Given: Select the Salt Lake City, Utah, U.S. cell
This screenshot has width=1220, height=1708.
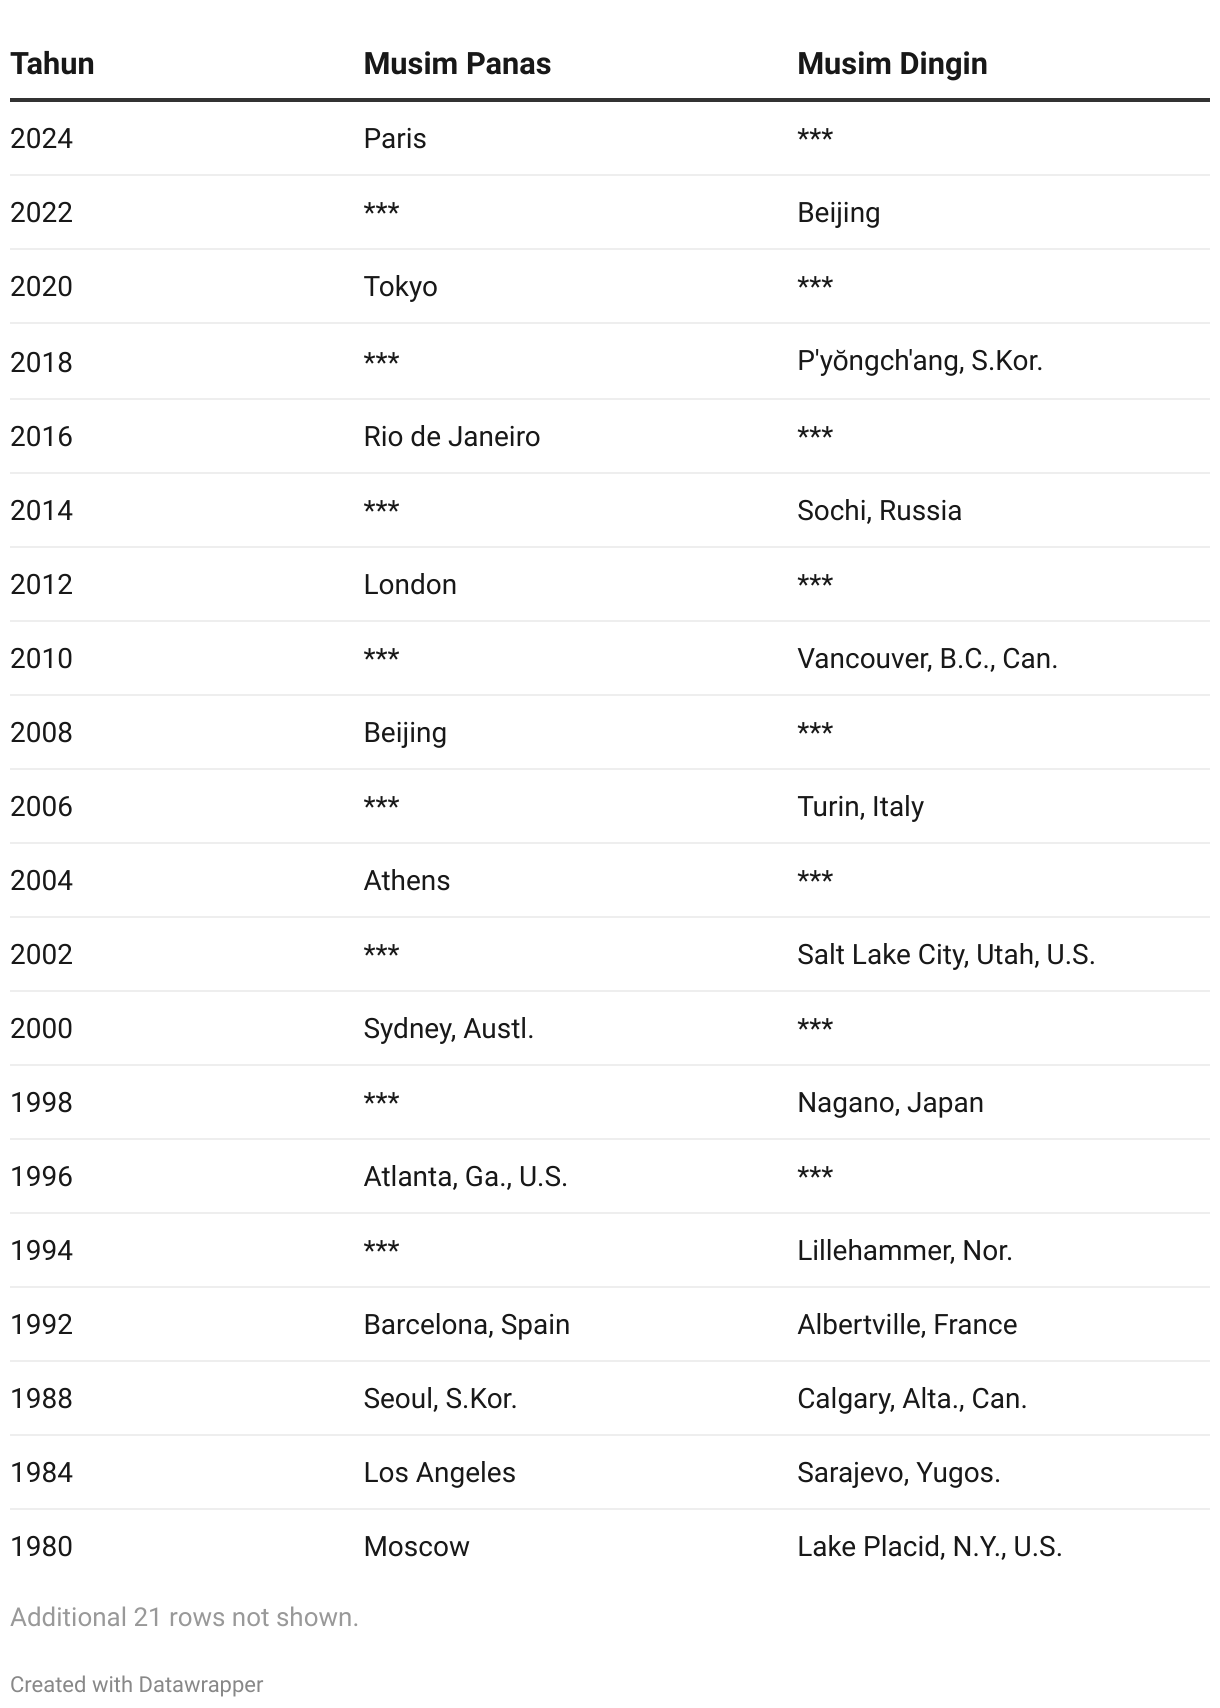Looking at the screenshot, I should [946, 955].
